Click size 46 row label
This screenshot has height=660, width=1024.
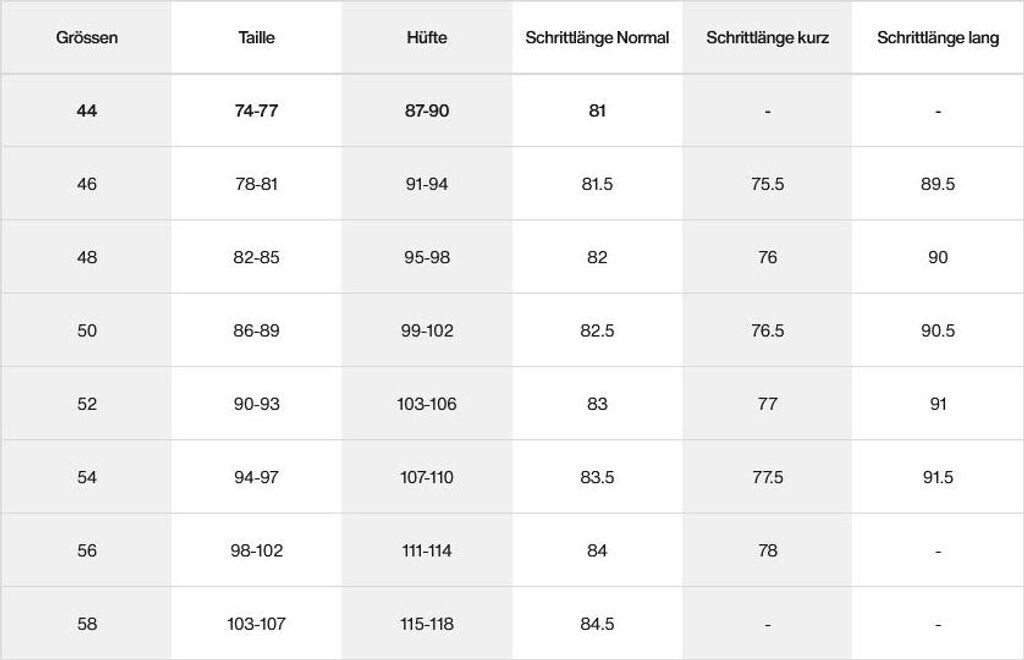coord(87,184)
